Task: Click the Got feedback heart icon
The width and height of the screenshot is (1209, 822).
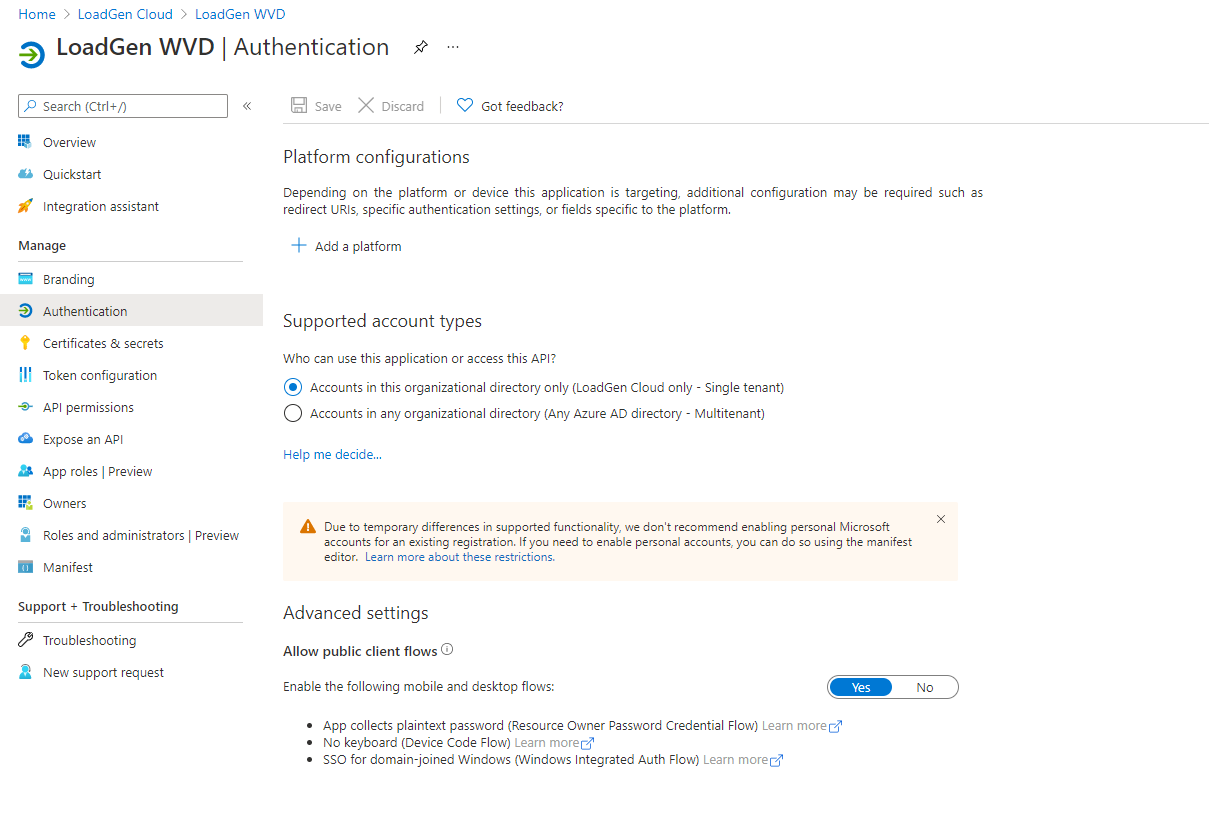Action: coord(465,106)
